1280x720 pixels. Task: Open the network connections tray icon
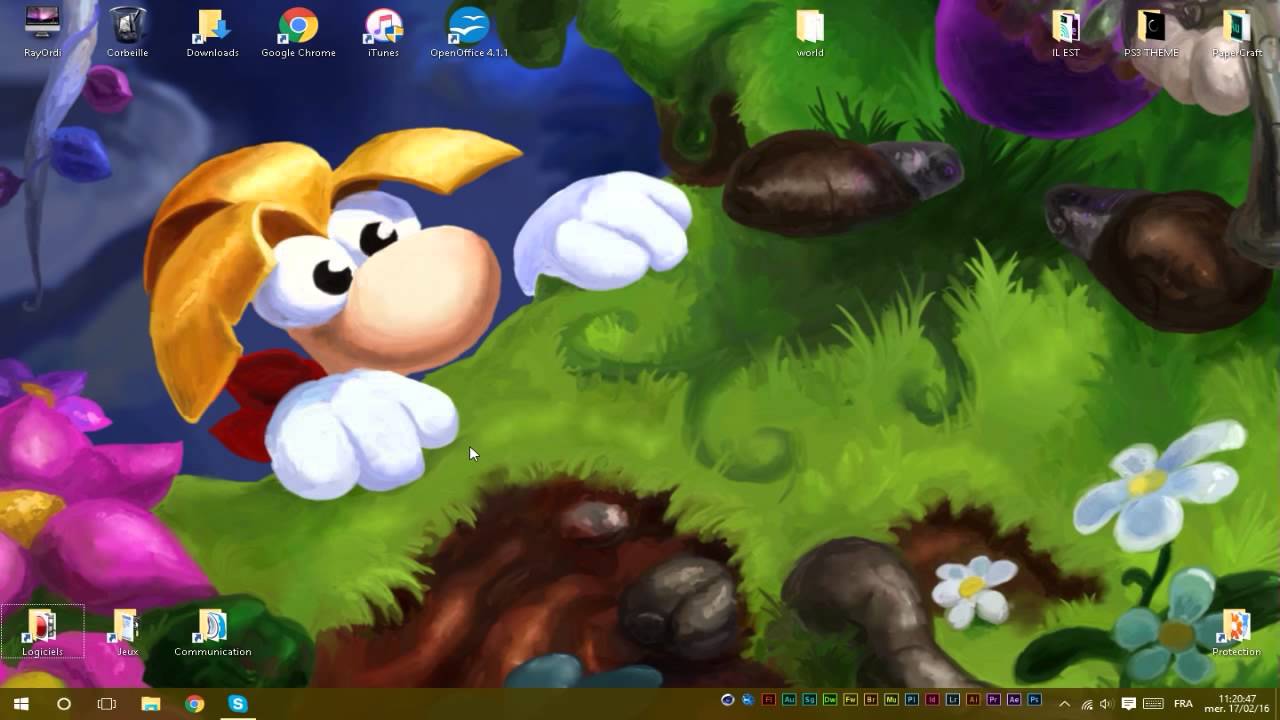tap(1087, 704)
